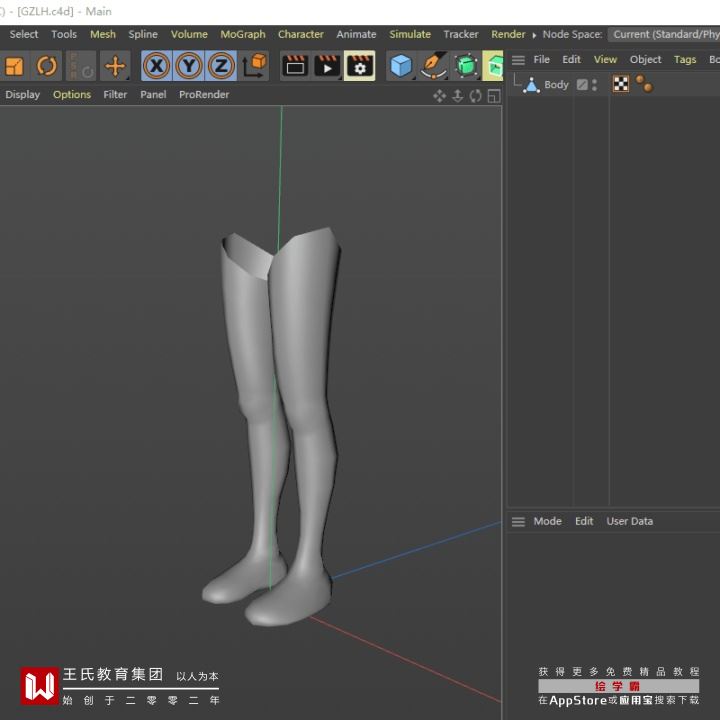Click the greyed PSR reset icon
The width and height of the screenshot is (720, 720).
coord(81,66)
